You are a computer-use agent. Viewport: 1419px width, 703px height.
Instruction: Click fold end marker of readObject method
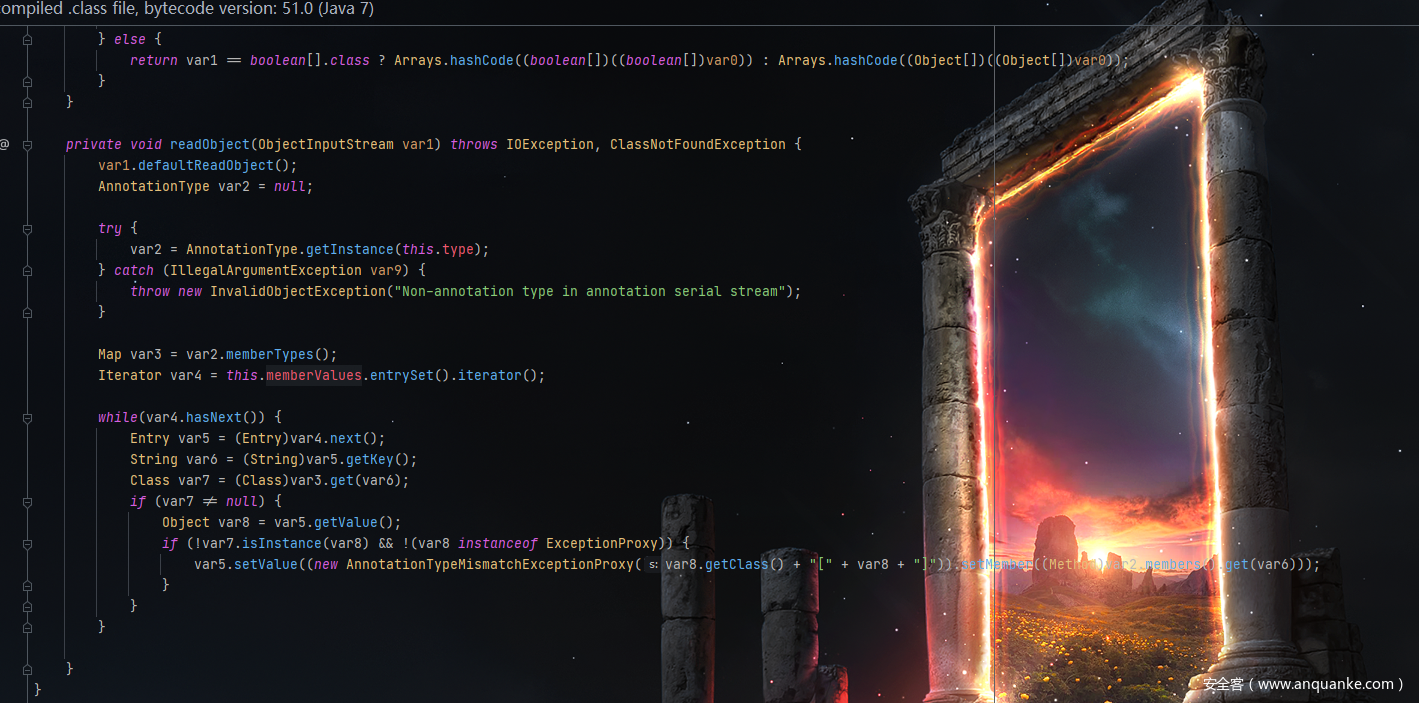27,668
